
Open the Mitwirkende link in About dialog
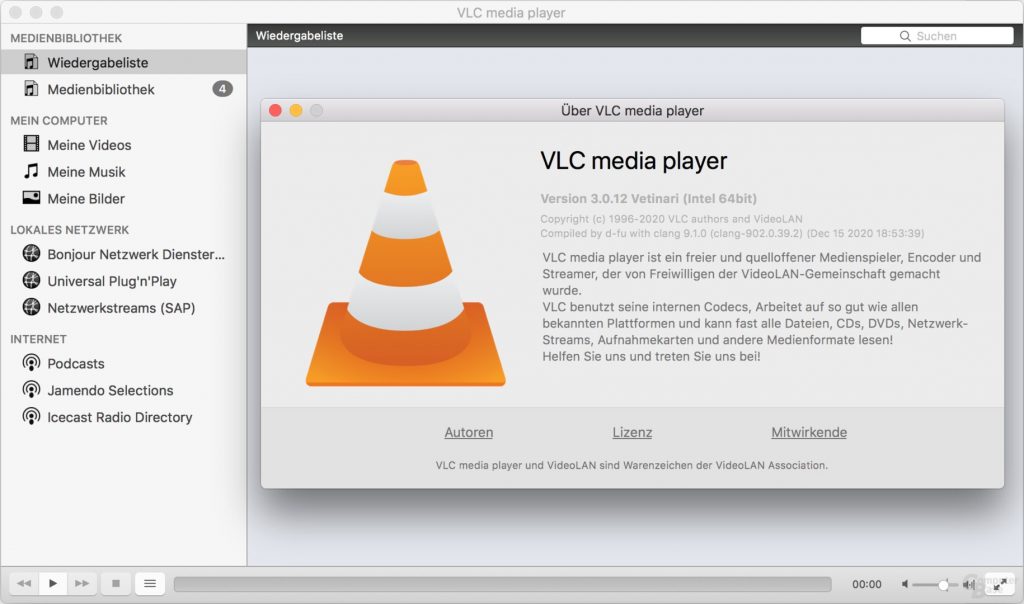(x=808, y=432)
